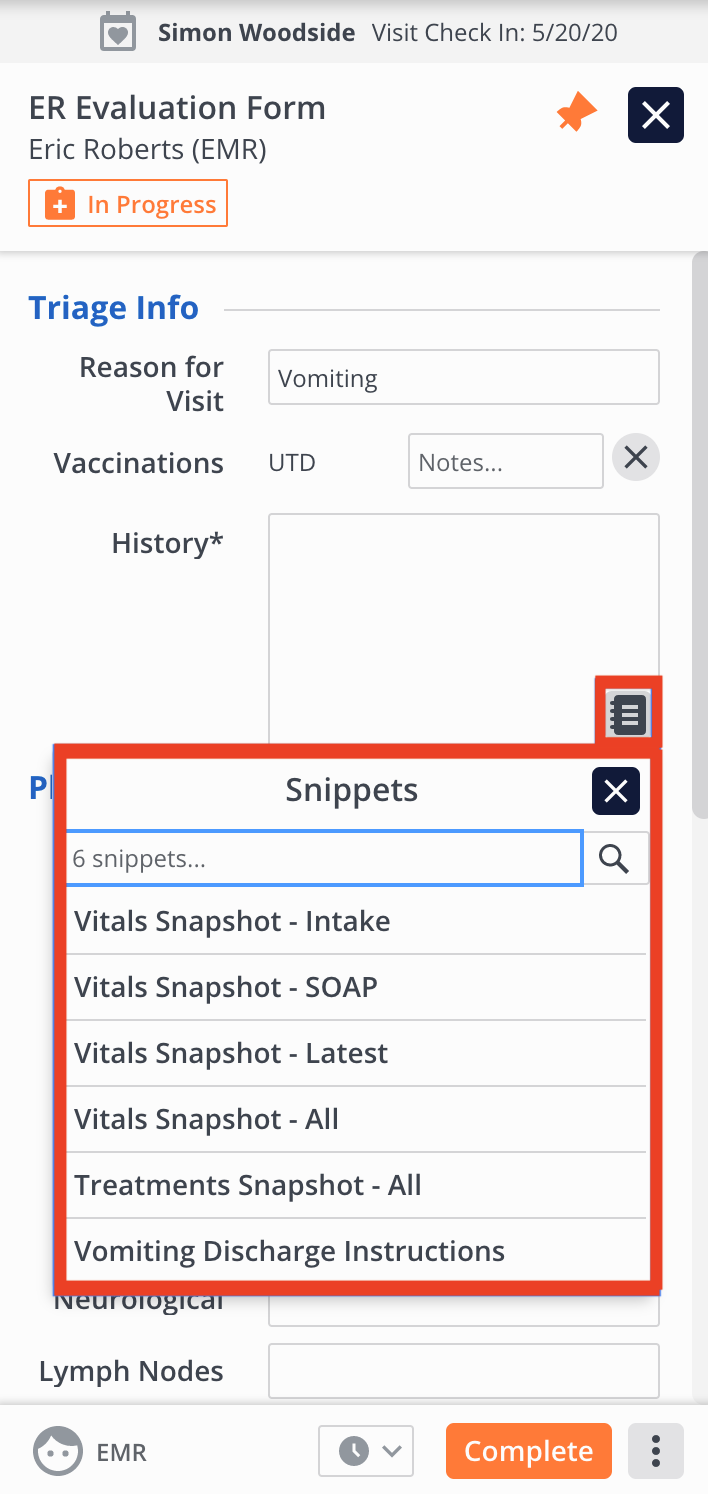Open snippets notebook icon in History
The height and width of the screenshot is (1494, 708).
[628, 715]
